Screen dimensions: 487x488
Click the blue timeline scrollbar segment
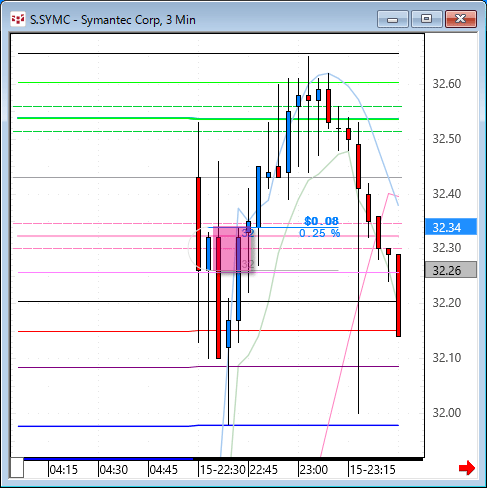[x=108, y=459]
